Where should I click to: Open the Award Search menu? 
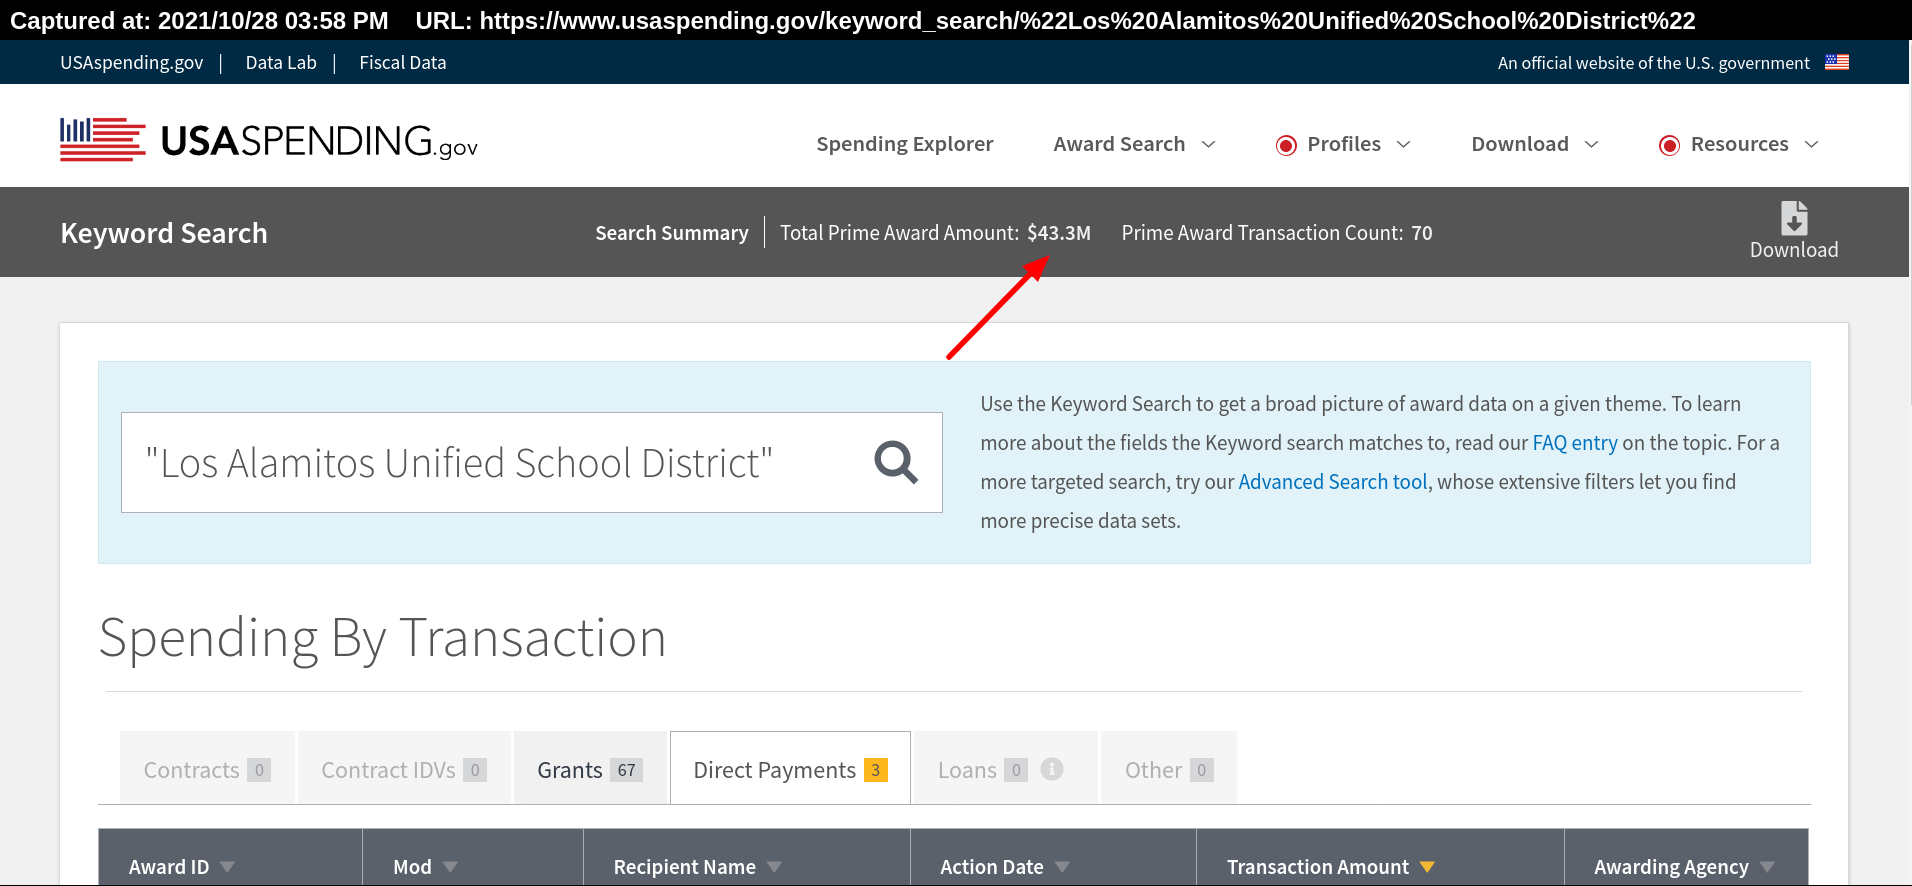(x=1119, y=144)
